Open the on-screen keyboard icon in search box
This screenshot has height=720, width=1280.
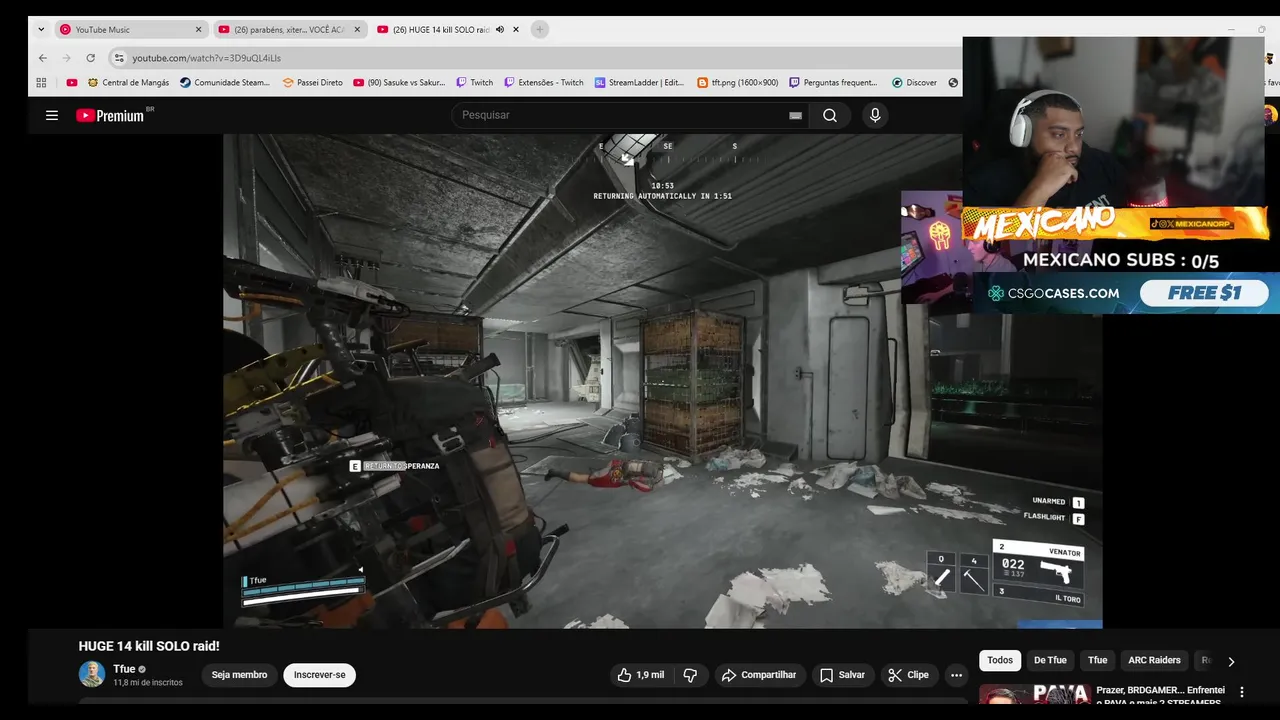(x=796, y=115)
